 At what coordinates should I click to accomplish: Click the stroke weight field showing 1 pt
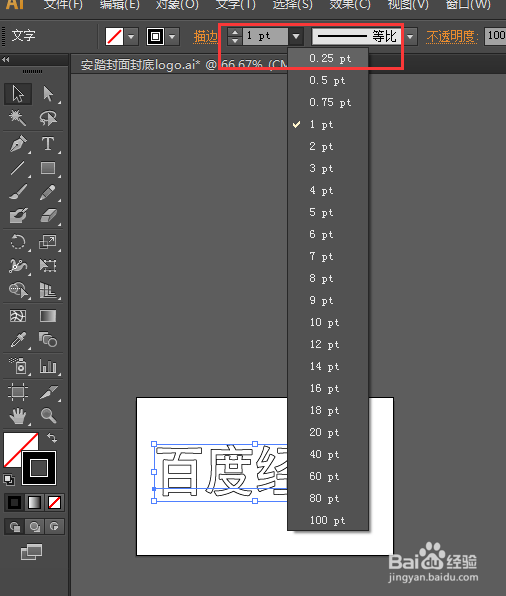click(265, 36)
